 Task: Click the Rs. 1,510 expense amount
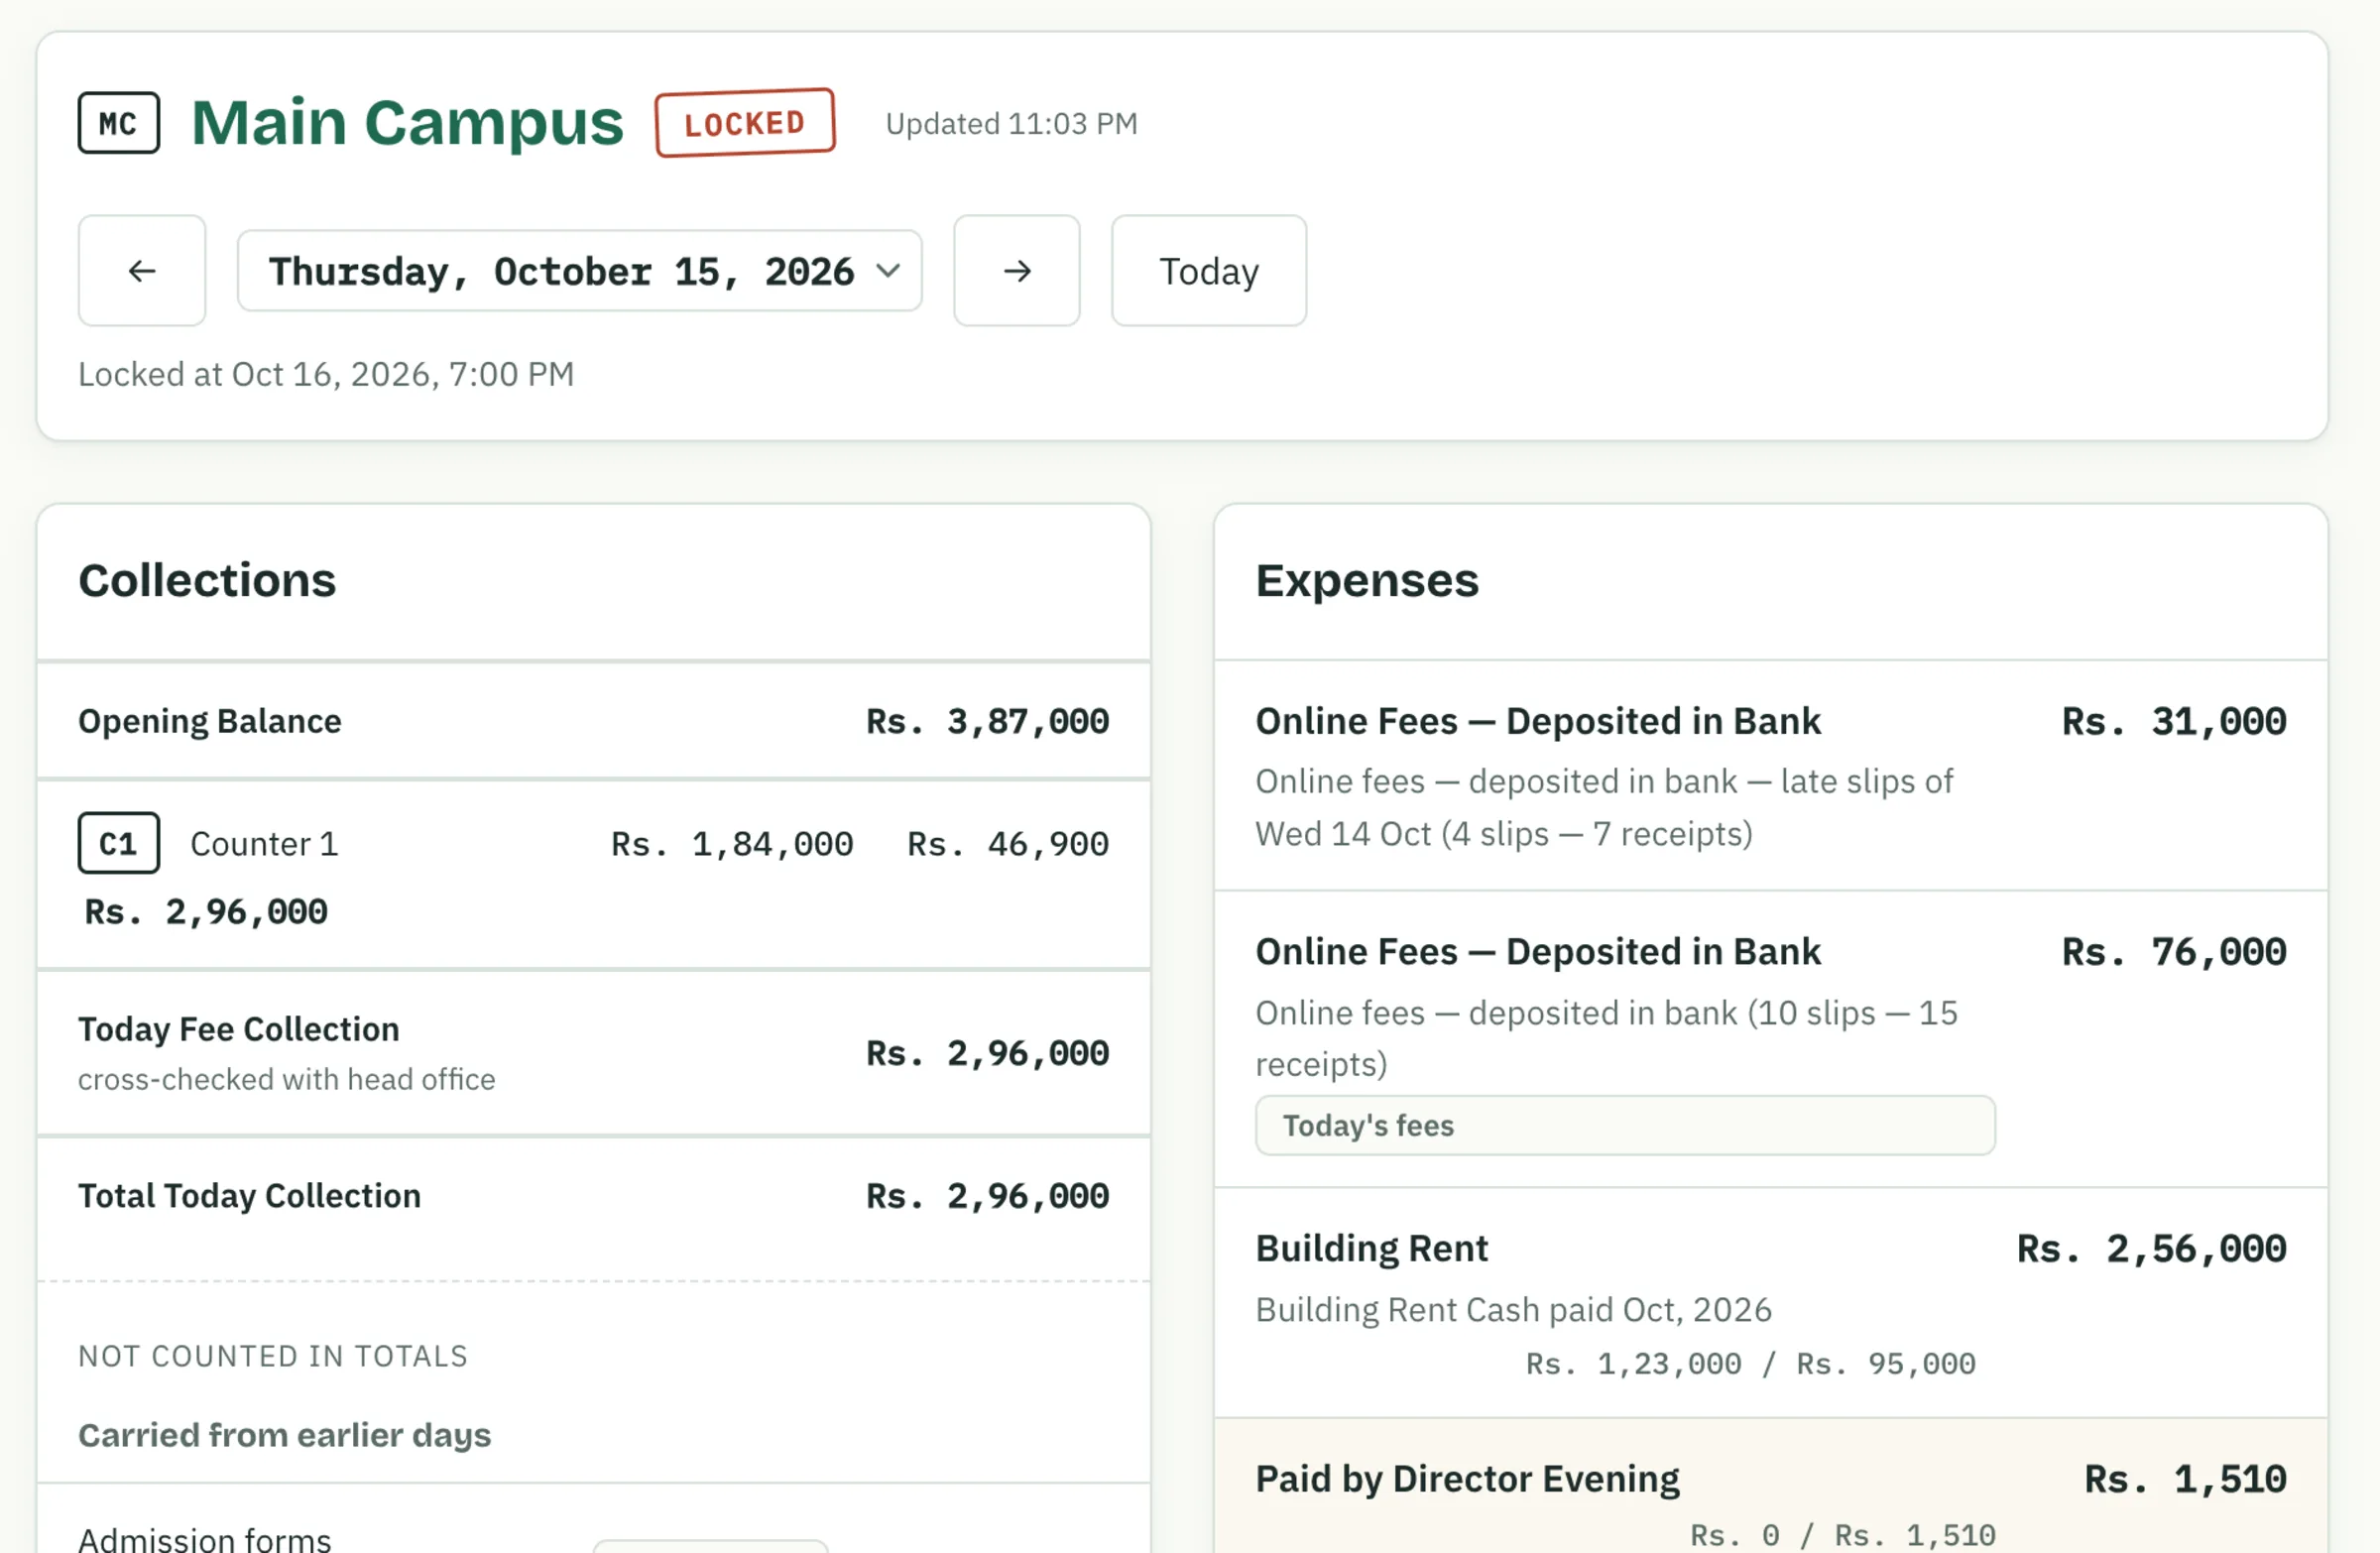pyautogui.click(x=2185, y=1479)
